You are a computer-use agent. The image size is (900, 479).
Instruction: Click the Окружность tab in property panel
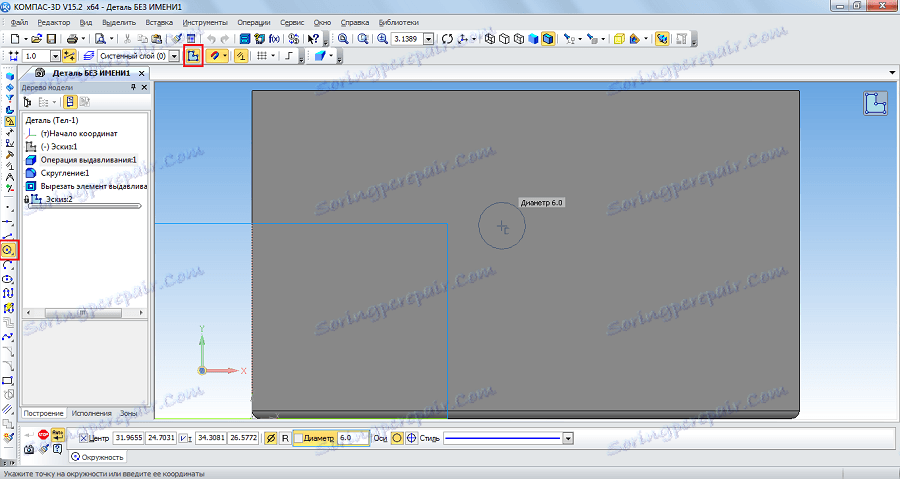tap(97, 457)
